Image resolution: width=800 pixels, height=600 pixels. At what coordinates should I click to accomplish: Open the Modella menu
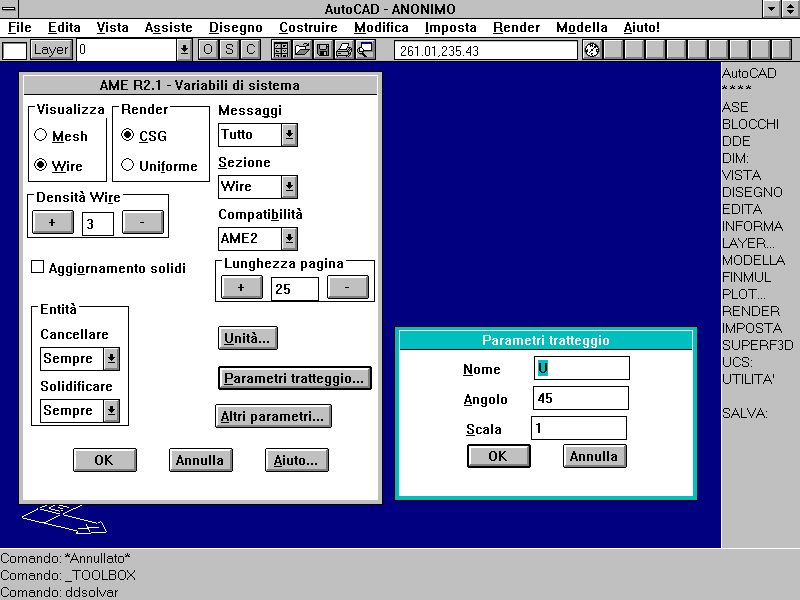[x=582, y=27]
